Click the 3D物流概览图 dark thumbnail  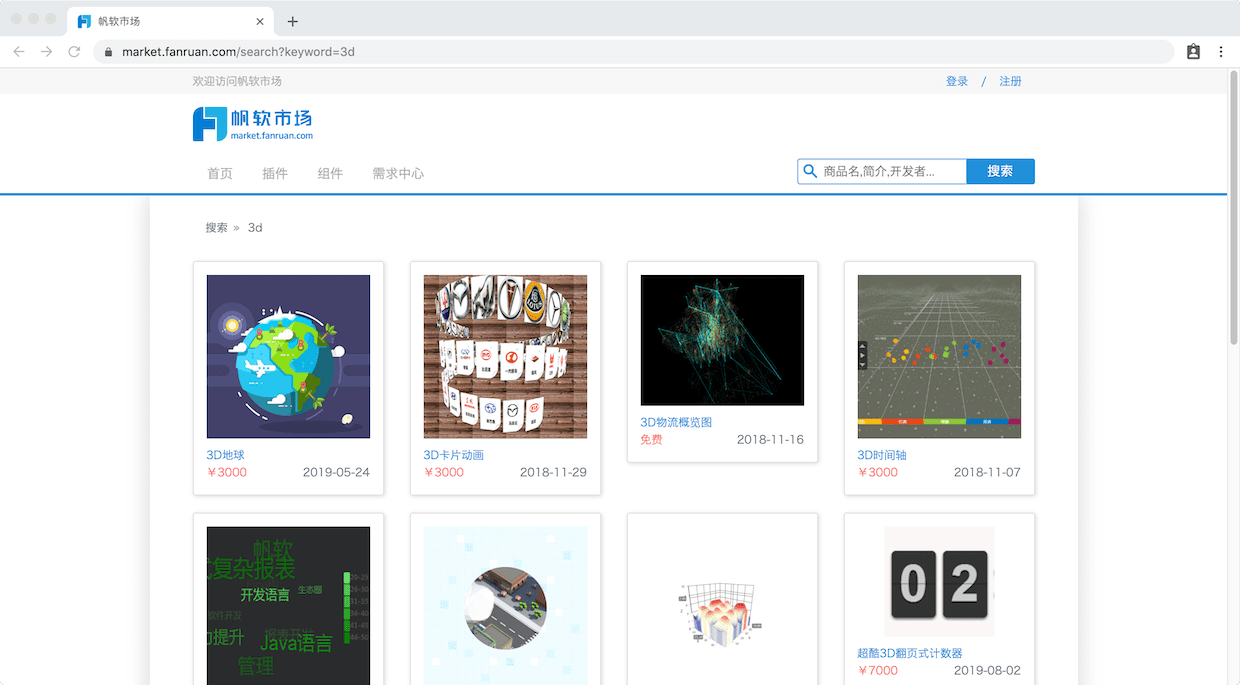[x=723, y=340]
